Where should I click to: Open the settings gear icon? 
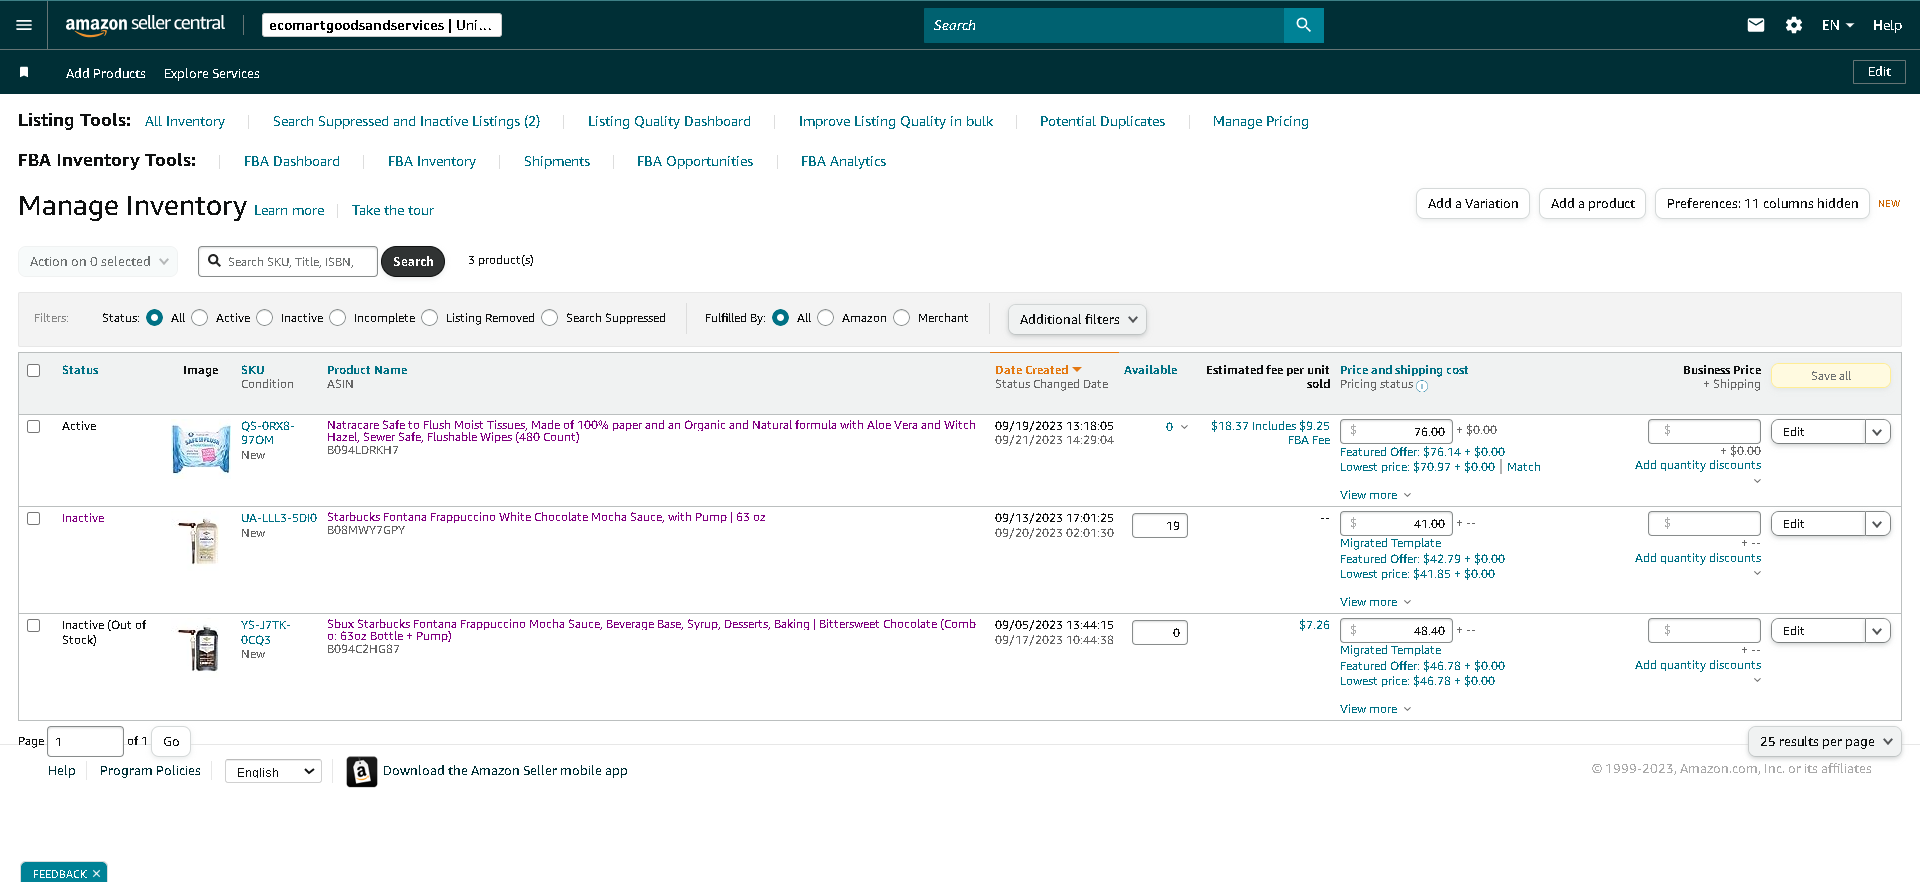[1794, 25]
